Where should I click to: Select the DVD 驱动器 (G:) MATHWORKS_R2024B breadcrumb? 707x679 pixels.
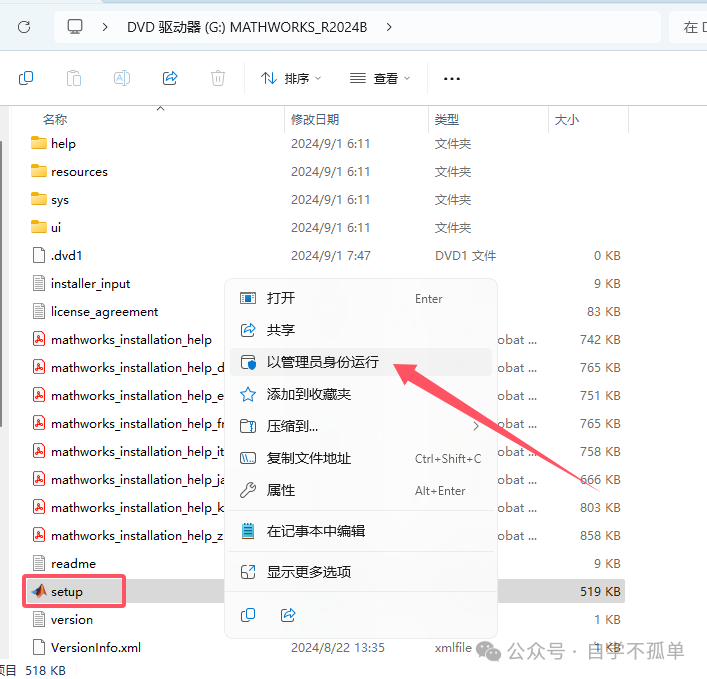point(247,27)
